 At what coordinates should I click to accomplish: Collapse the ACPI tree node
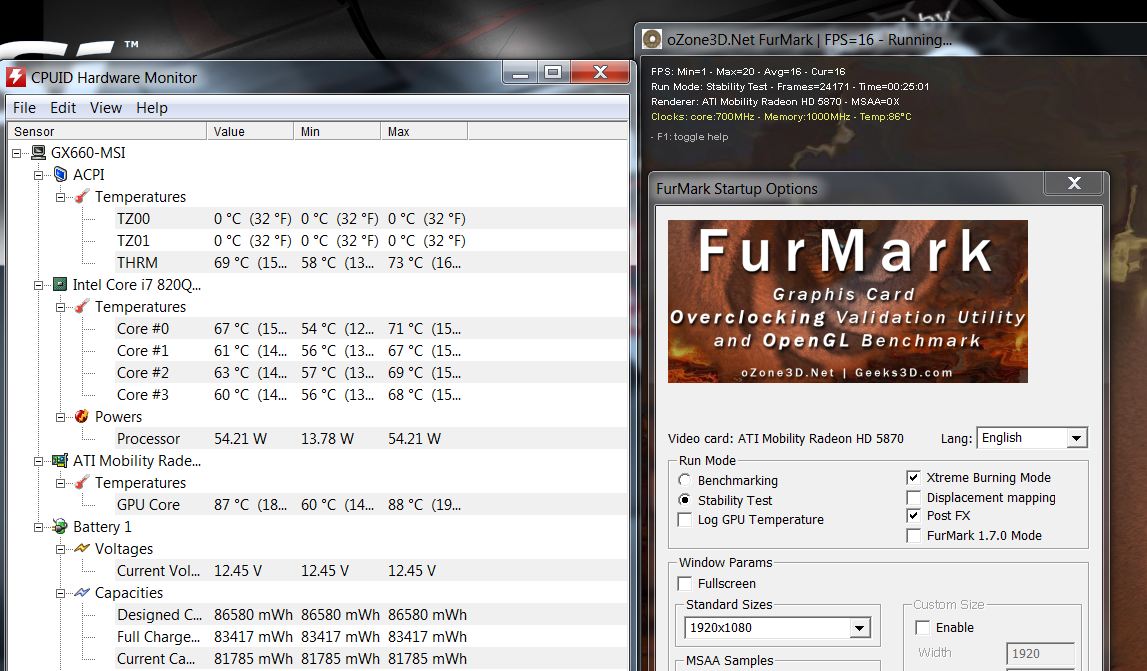coord(38,175)
